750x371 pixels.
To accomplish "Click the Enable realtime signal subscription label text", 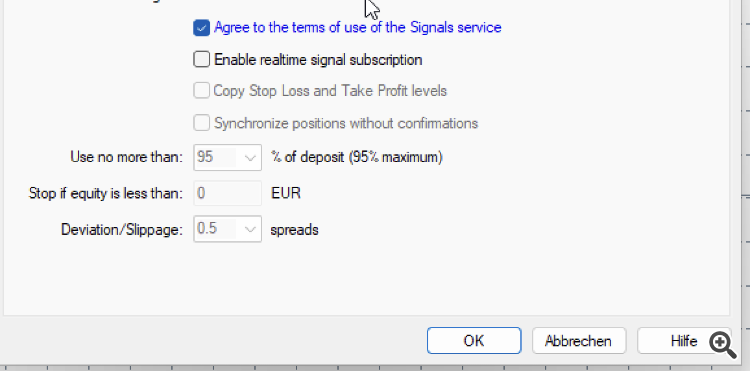I will (x=318, y=60).
